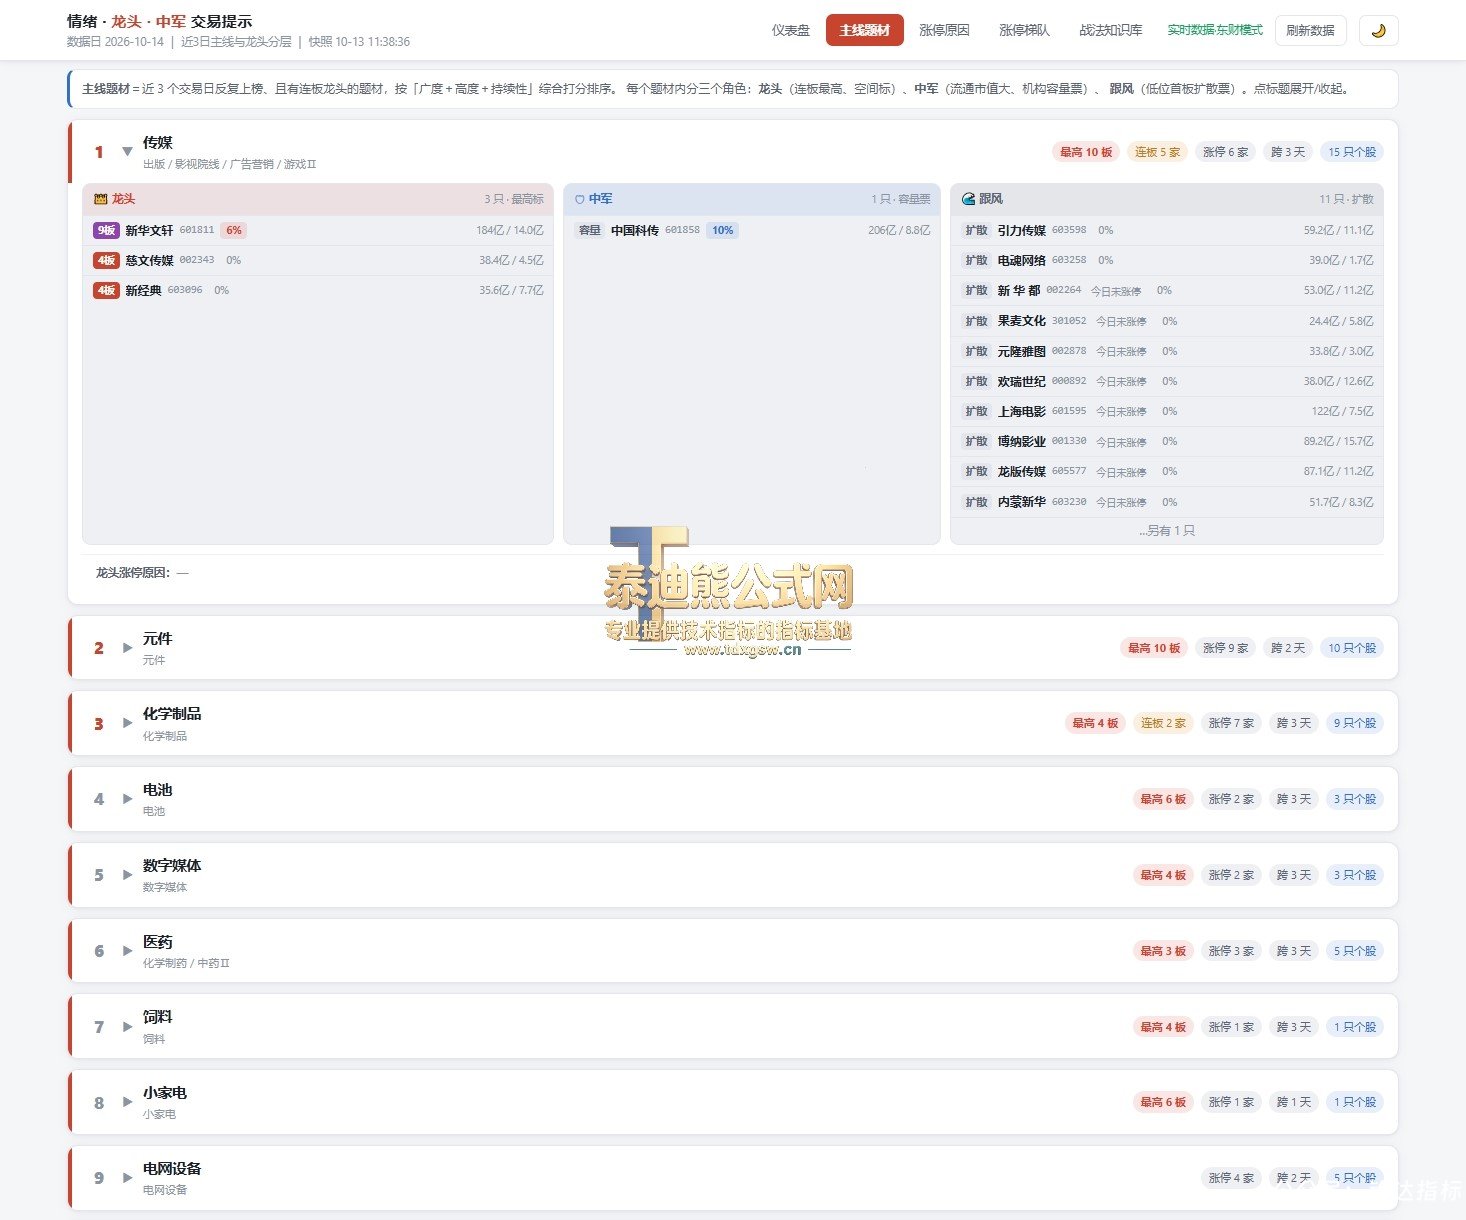This screenshot has width=1466, height=1220.
Task: Click the 龙头 crown icon
Action: click(x=100, y=199)
